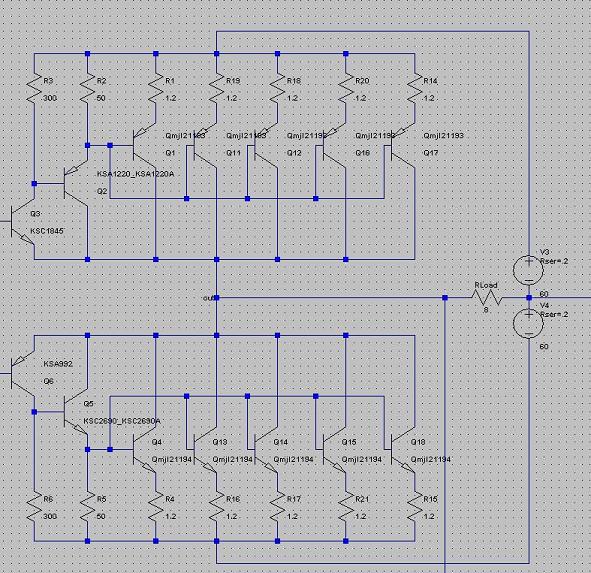Click the "1.2" value of R15

click(x=428, y=516)
